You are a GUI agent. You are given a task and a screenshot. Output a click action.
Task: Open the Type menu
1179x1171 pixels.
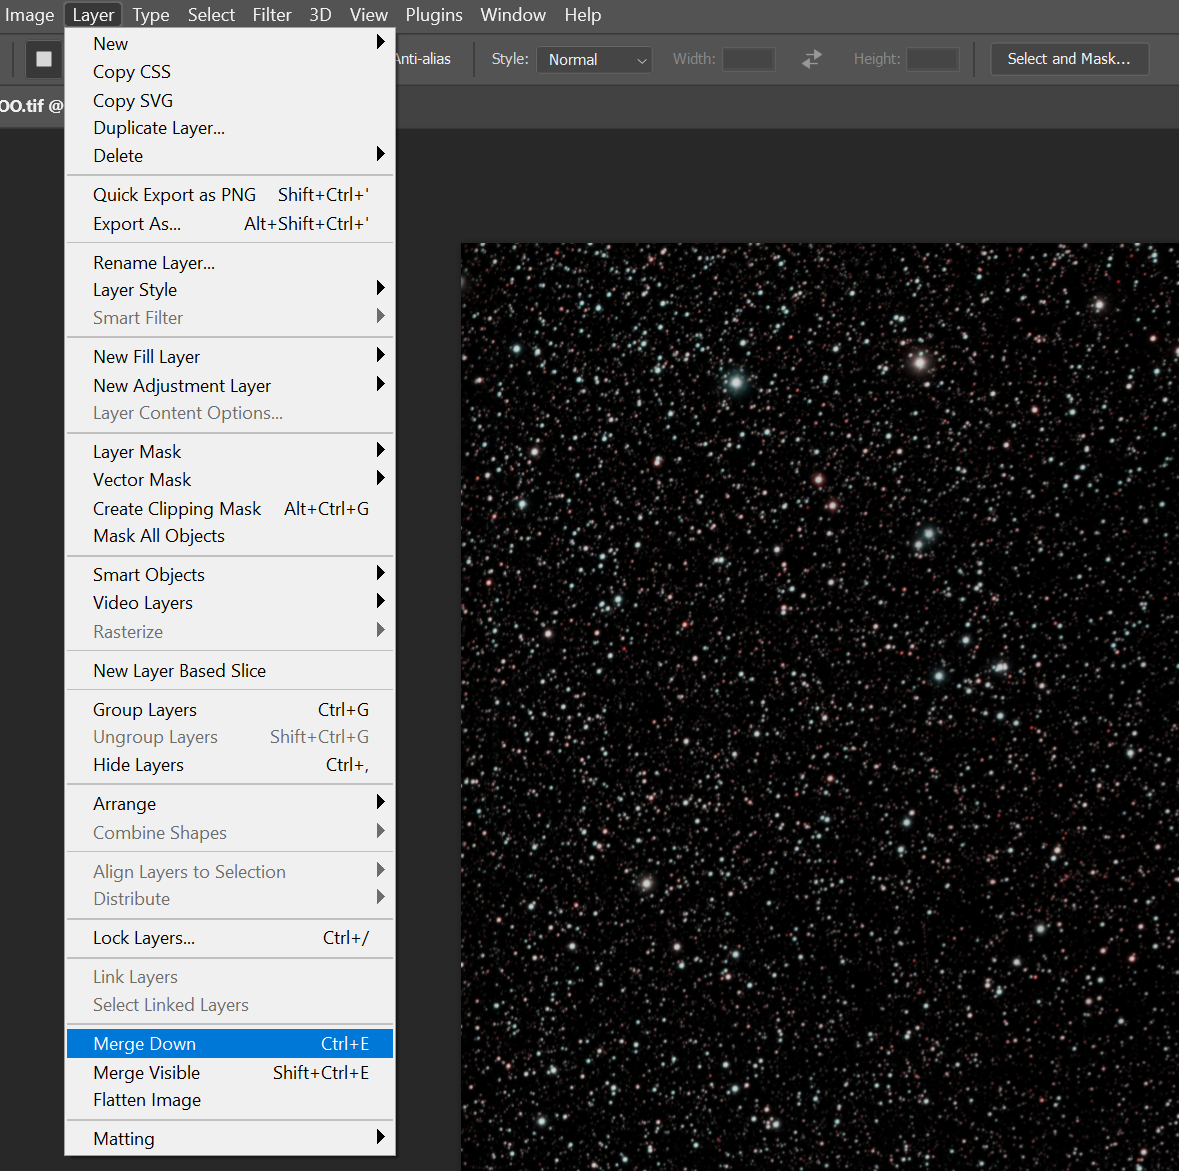150,15
